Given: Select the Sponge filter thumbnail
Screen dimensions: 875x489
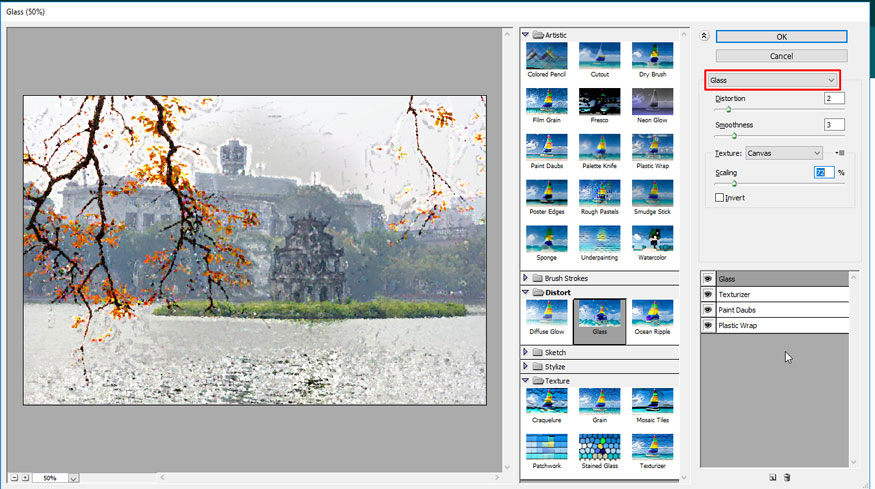Looking at the screenshot, I should (546, 239).
